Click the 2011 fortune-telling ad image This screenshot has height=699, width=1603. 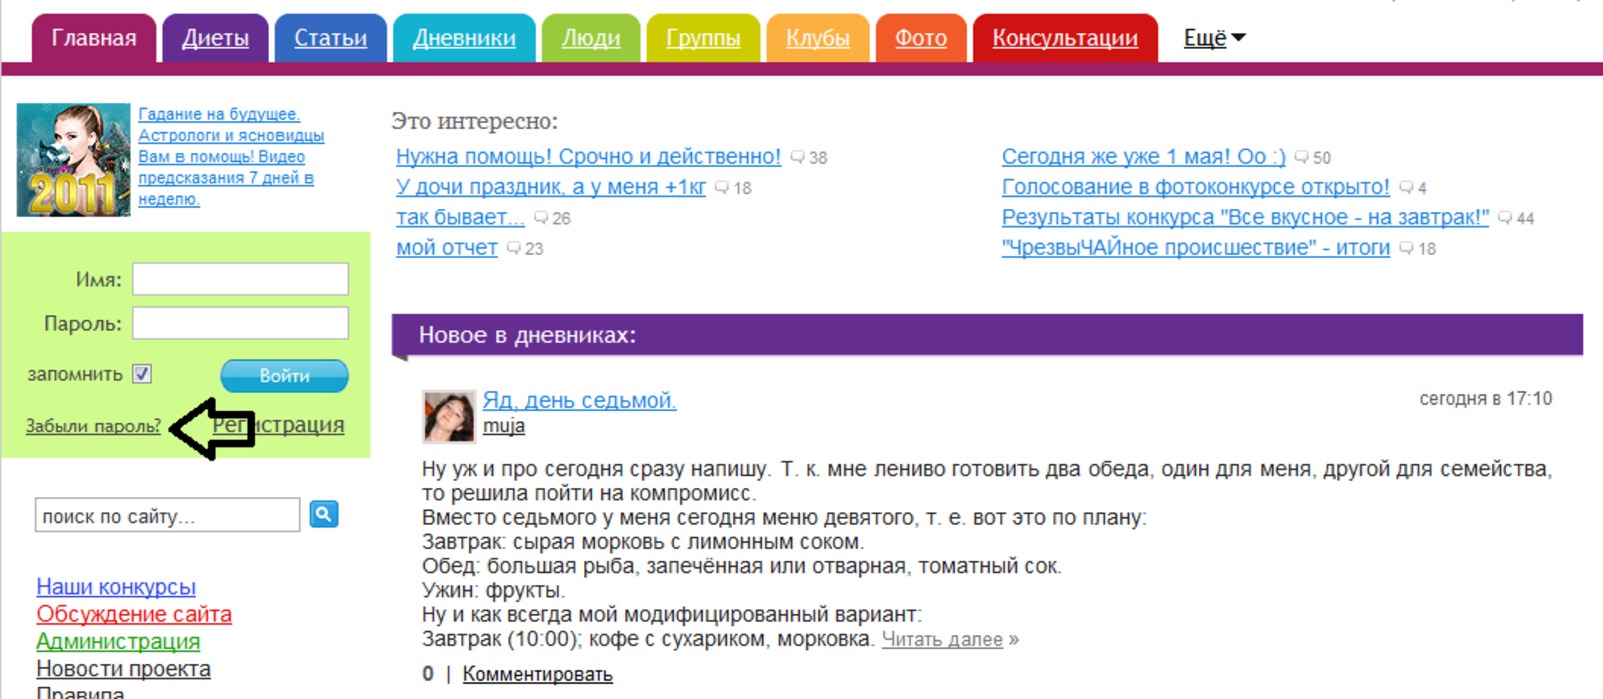73,160
